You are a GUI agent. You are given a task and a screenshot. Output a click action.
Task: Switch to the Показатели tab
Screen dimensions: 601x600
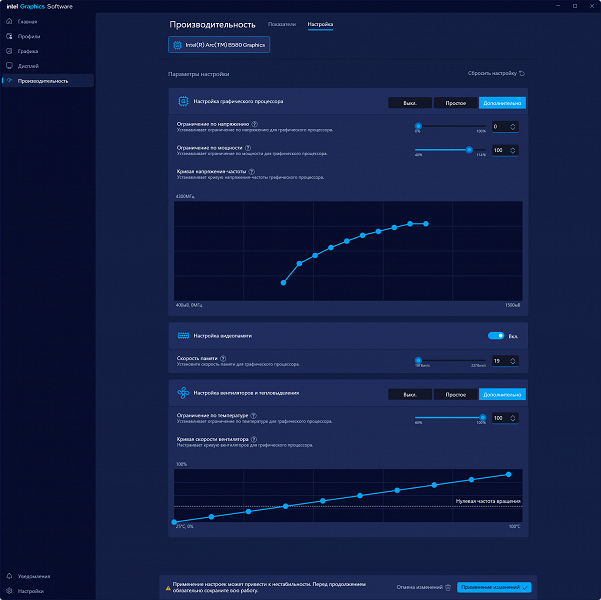(x=282, y=24)
